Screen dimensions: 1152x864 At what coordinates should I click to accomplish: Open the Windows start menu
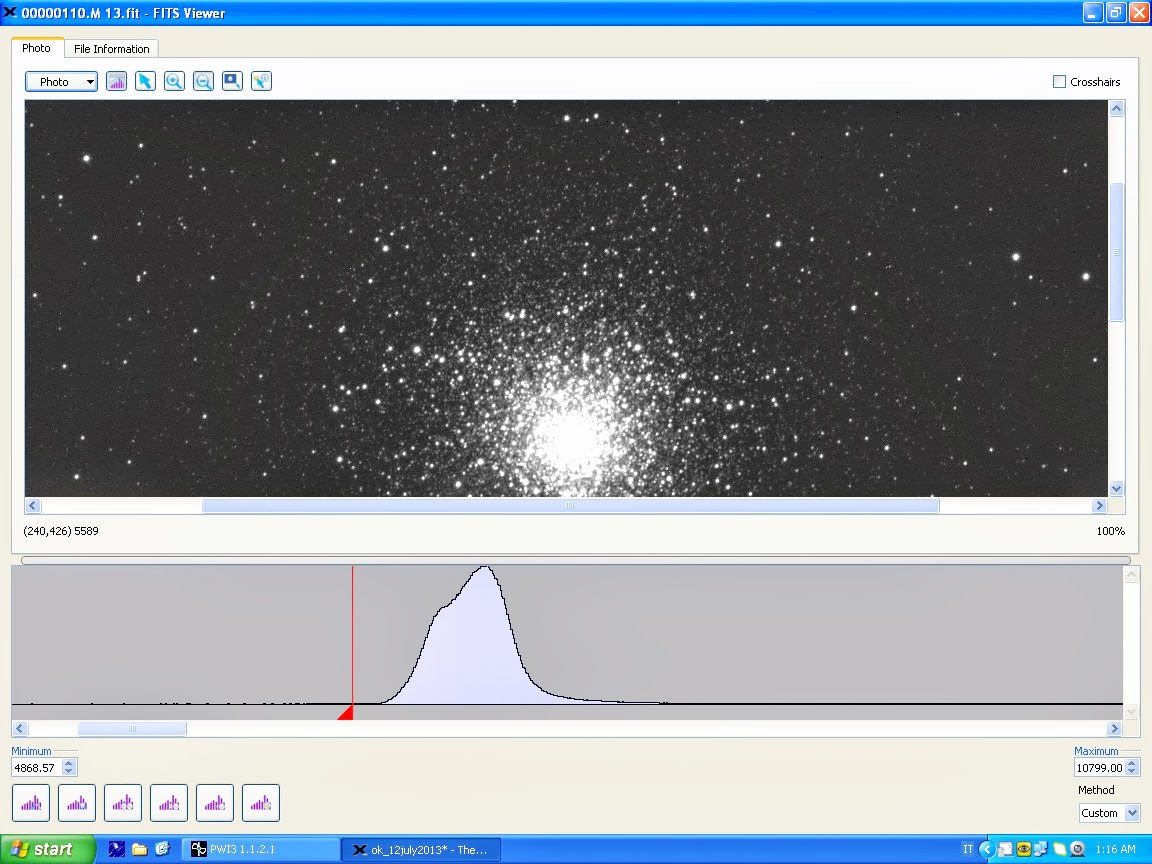point(47,849)
